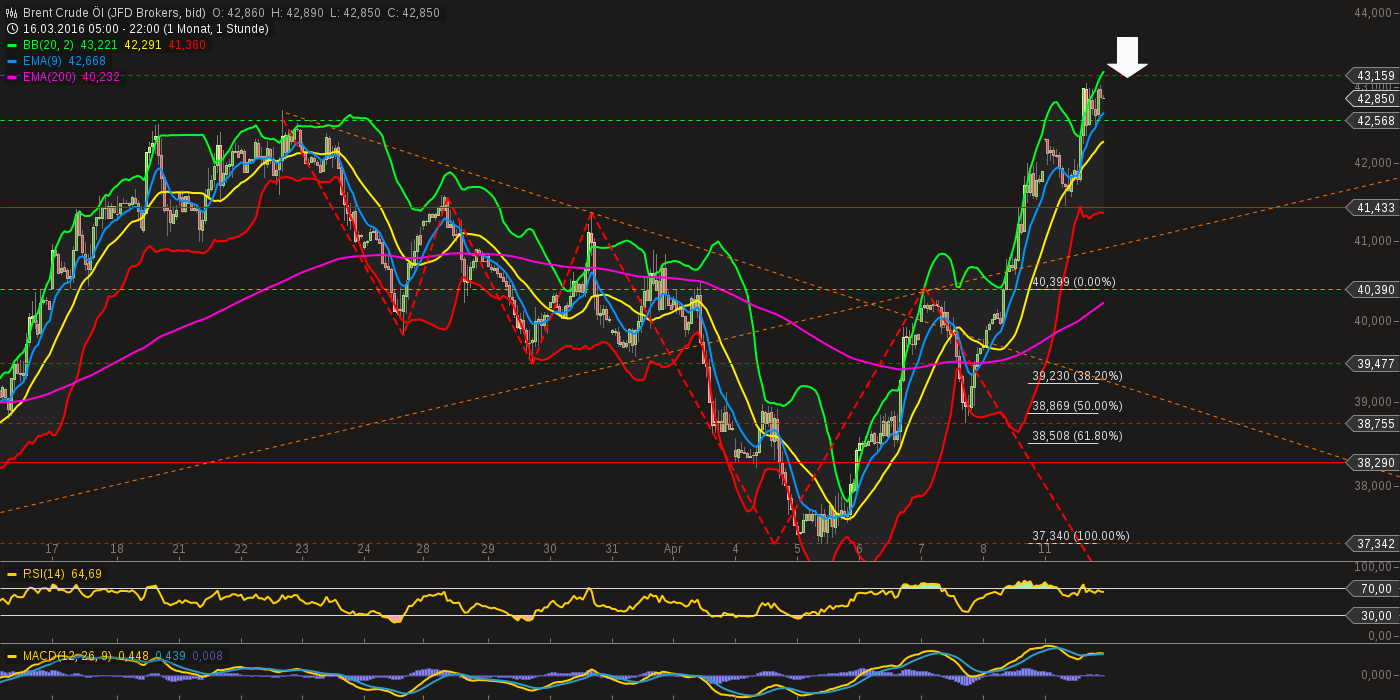This screenshot has height=700, width=1400.
Task: Click the candlestick chart-type icon beside Brent Crude Öl
Action: click(12, 13)
